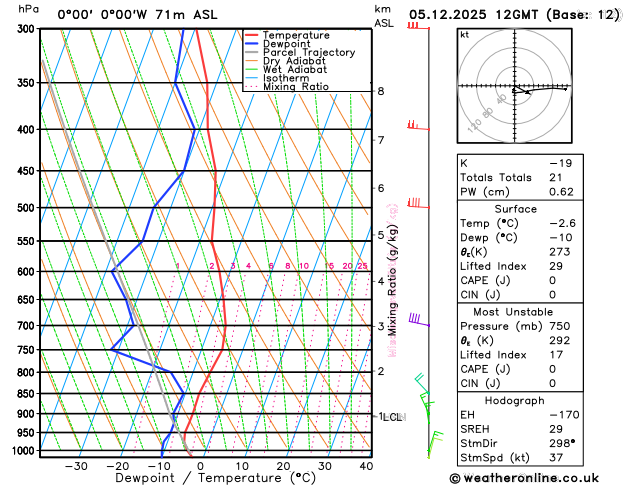Click the LCL level marker

tap(392, 417)
